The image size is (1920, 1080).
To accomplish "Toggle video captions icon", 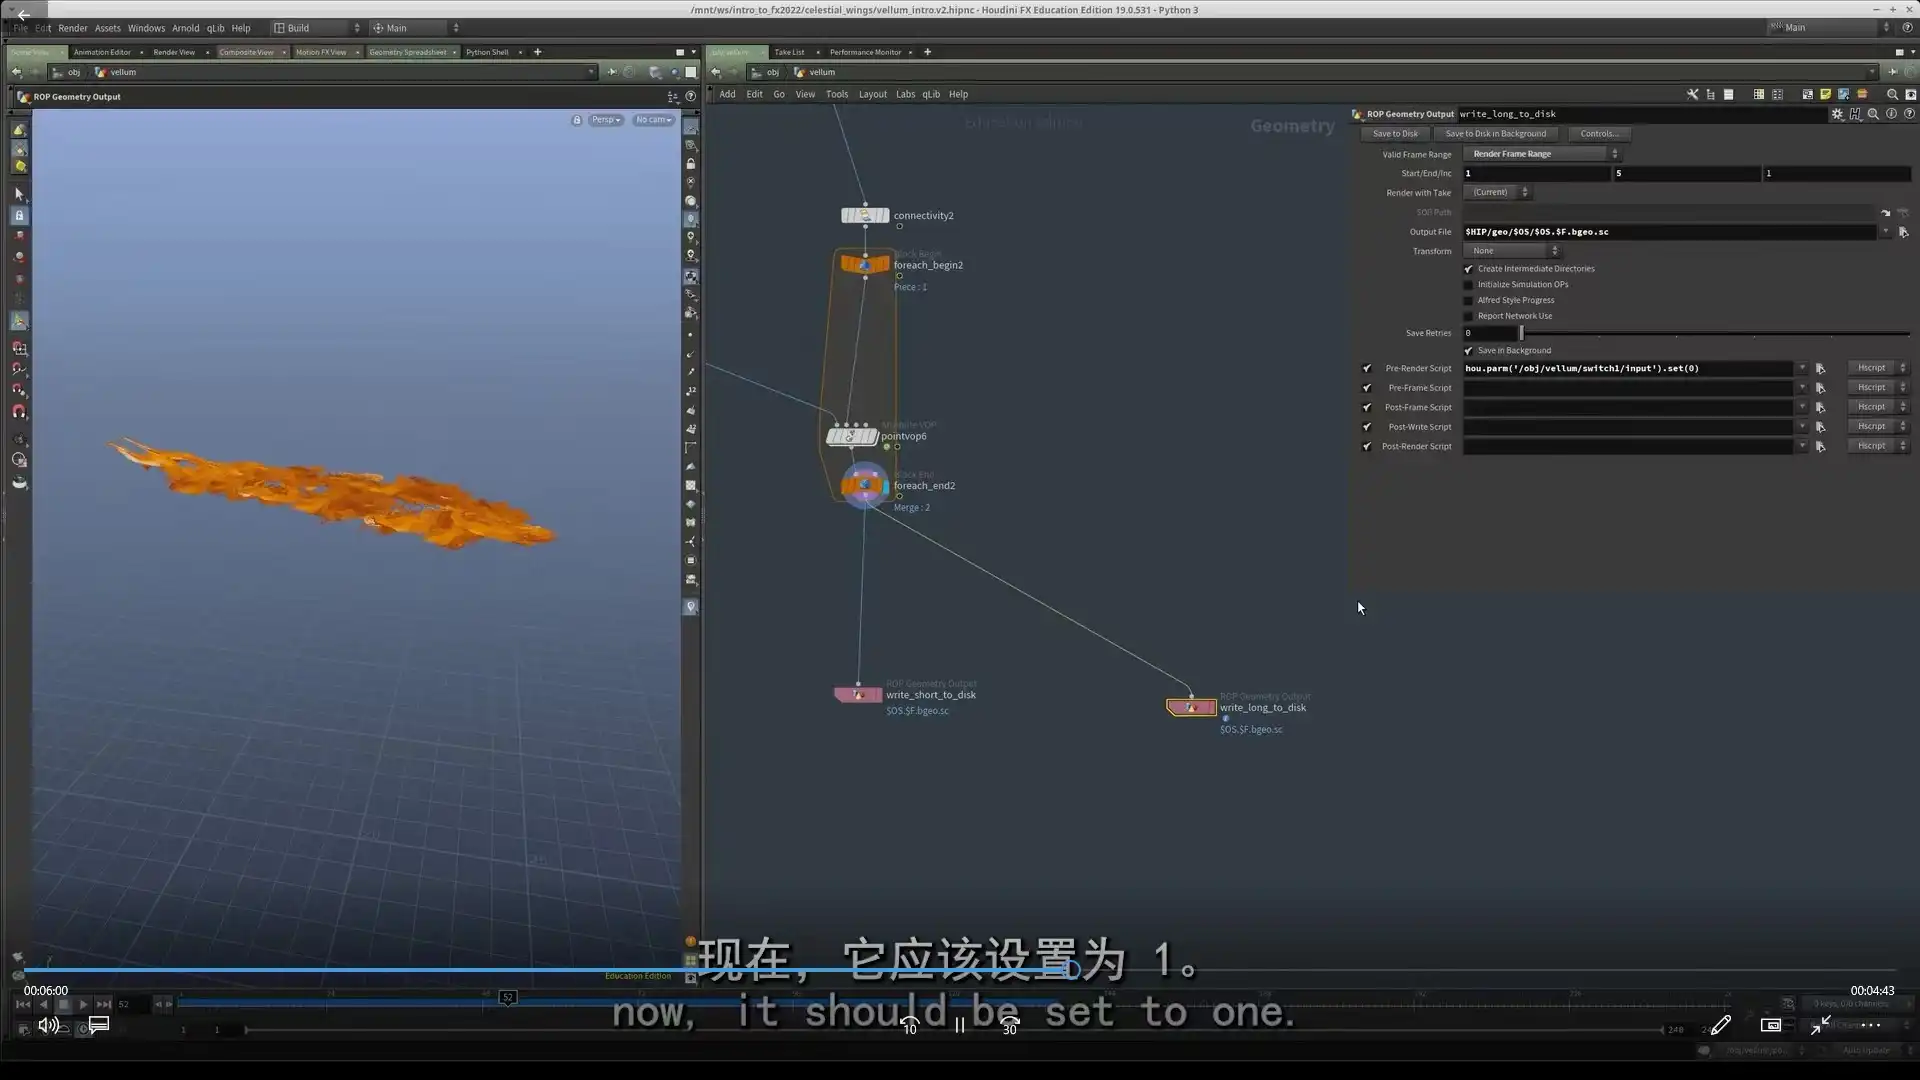I will 98,1025.
